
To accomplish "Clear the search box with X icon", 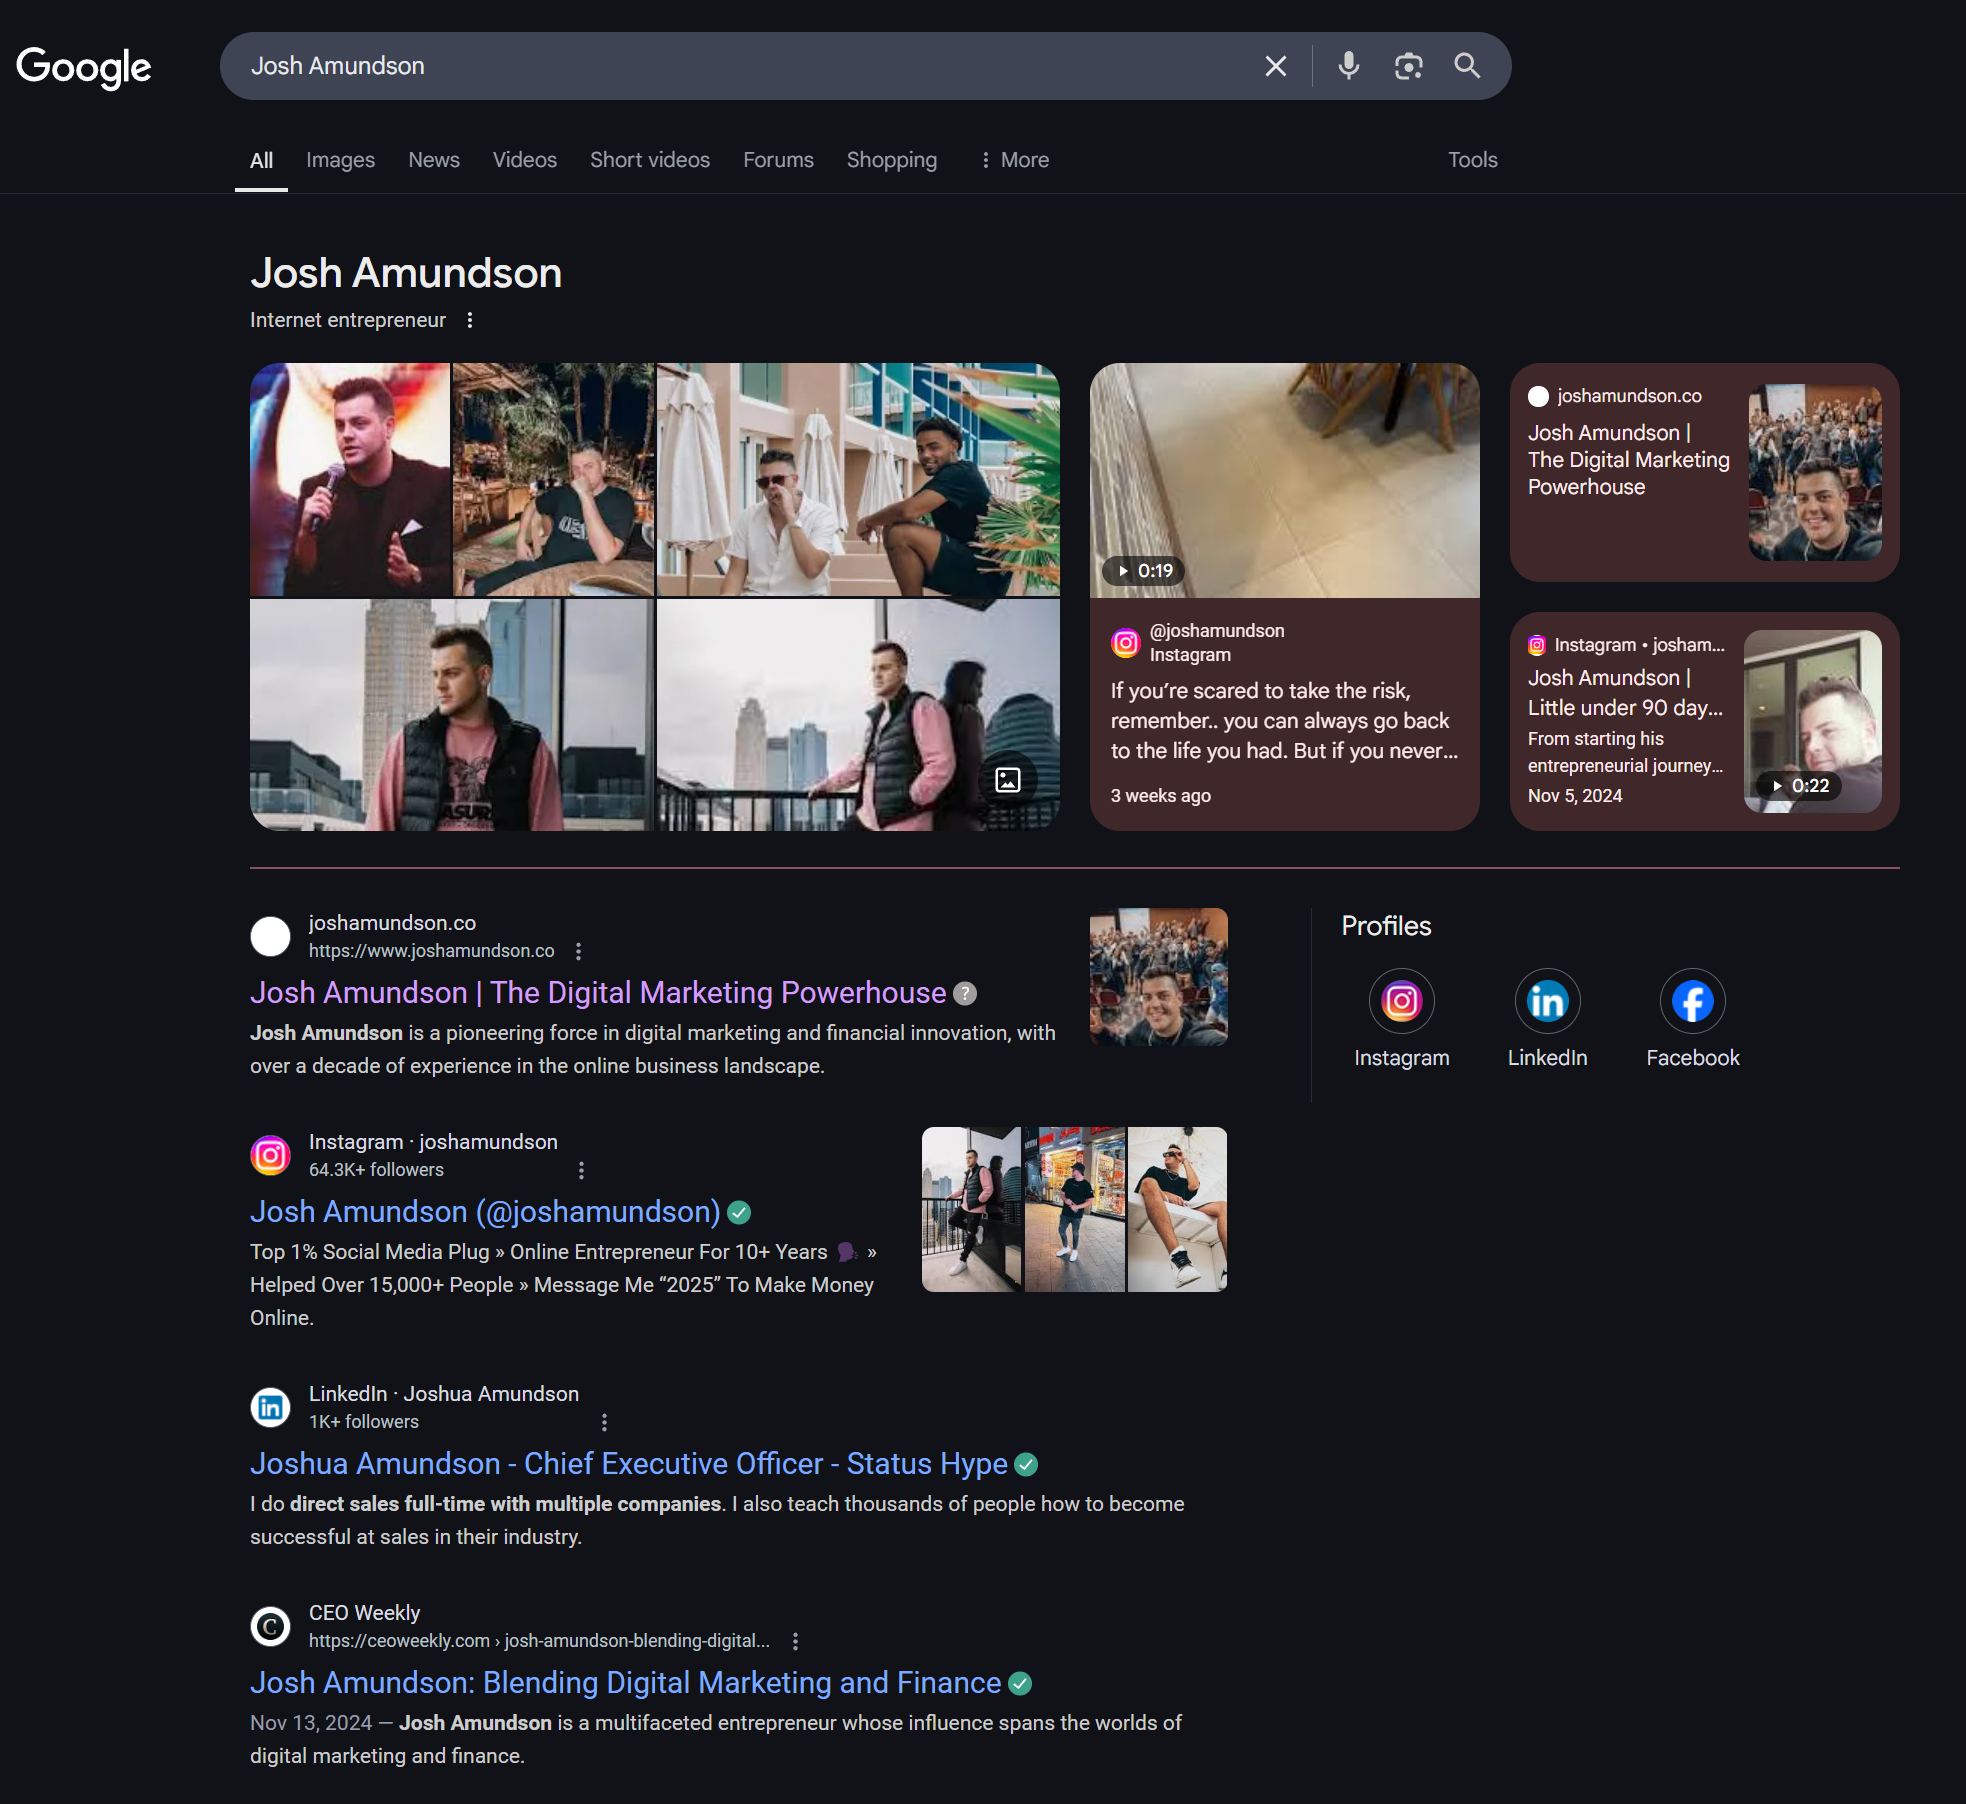I will tap(1275, 66).
